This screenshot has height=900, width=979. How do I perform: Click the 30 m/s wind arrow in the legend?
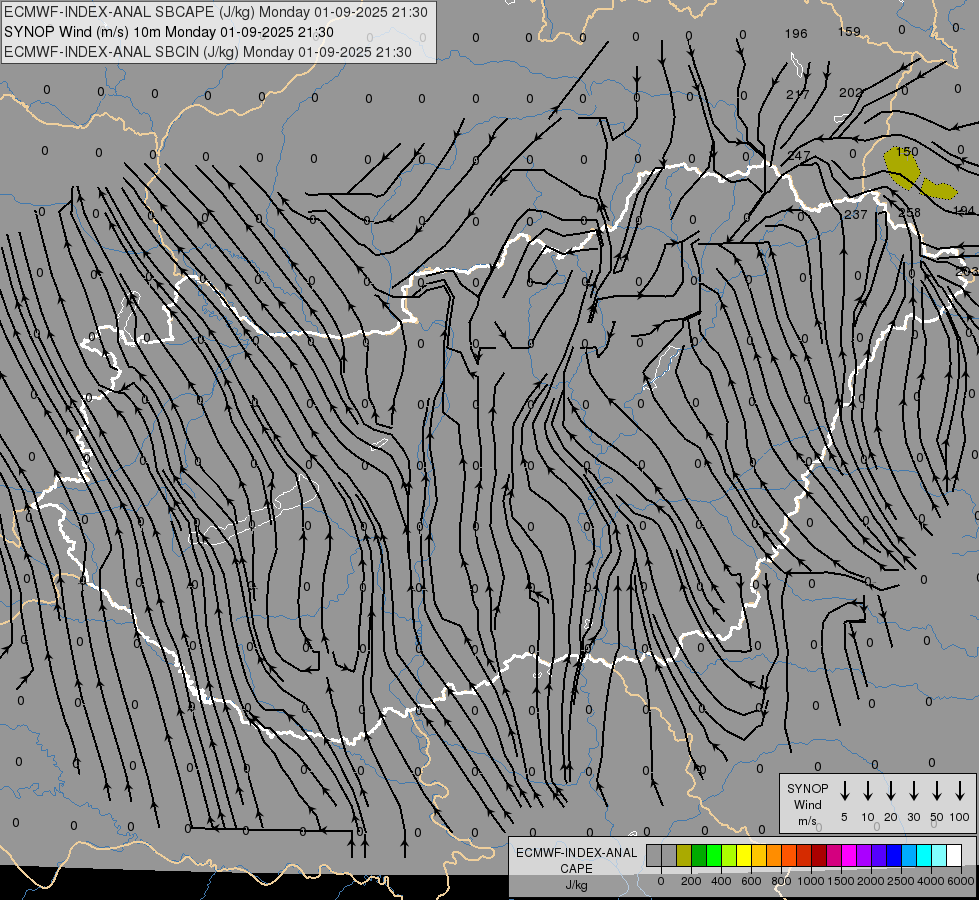point(913,791)
